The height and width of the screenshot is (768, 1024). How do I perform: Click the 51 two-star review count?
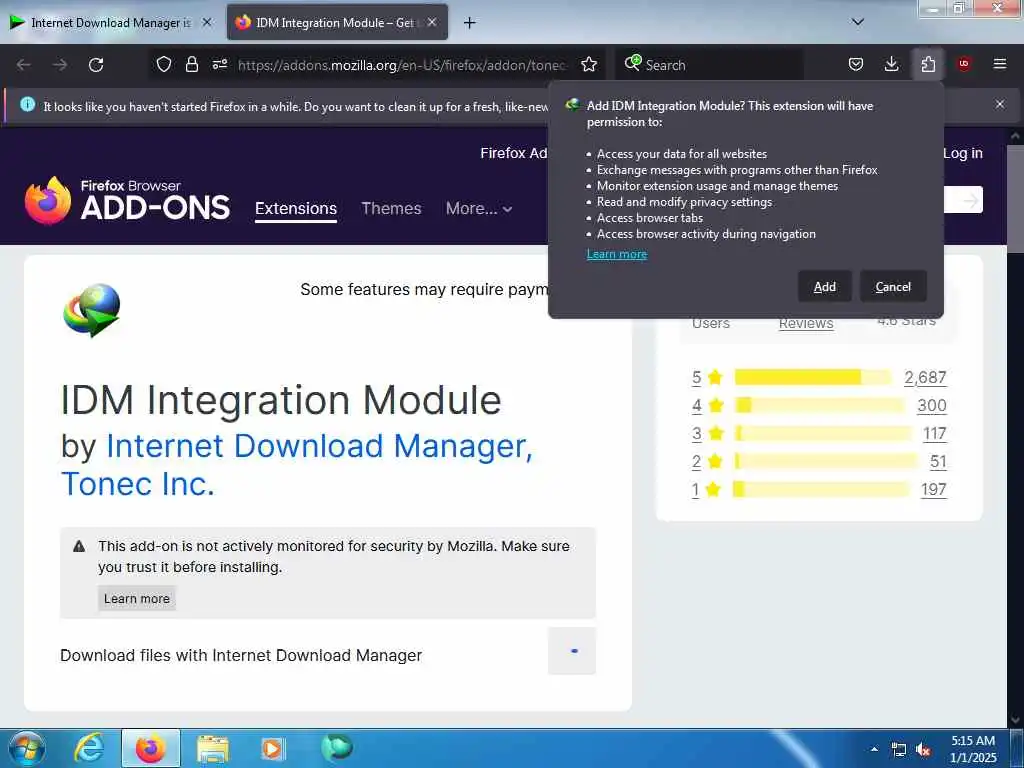click(x=938, y=461)
